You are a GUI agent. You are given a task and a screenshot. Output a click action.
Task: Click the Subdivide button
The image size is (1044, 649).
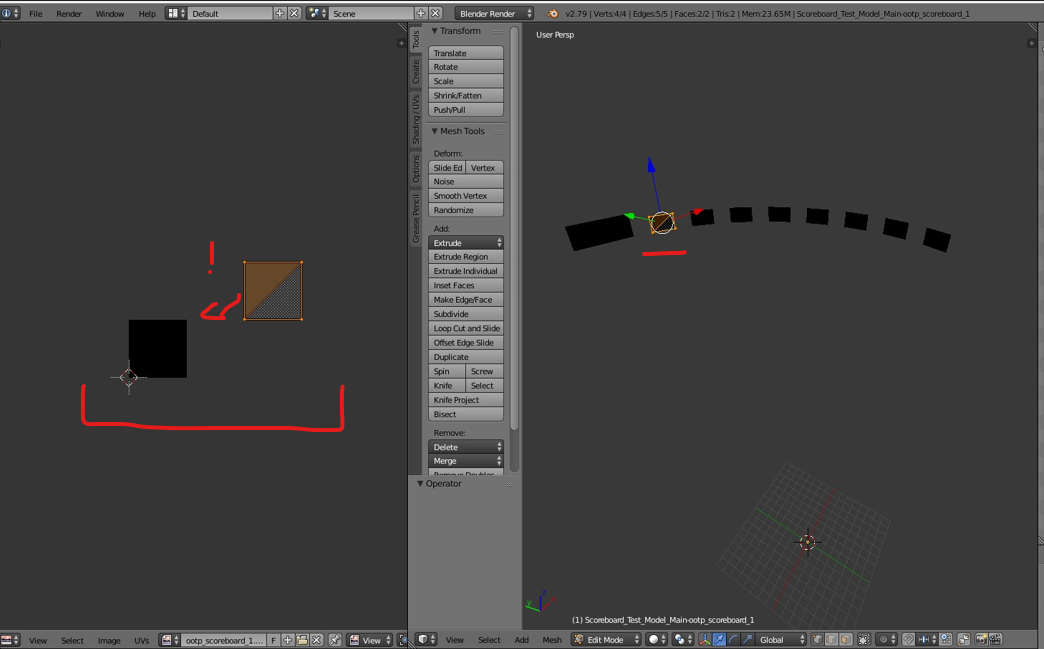click(466, 314)
